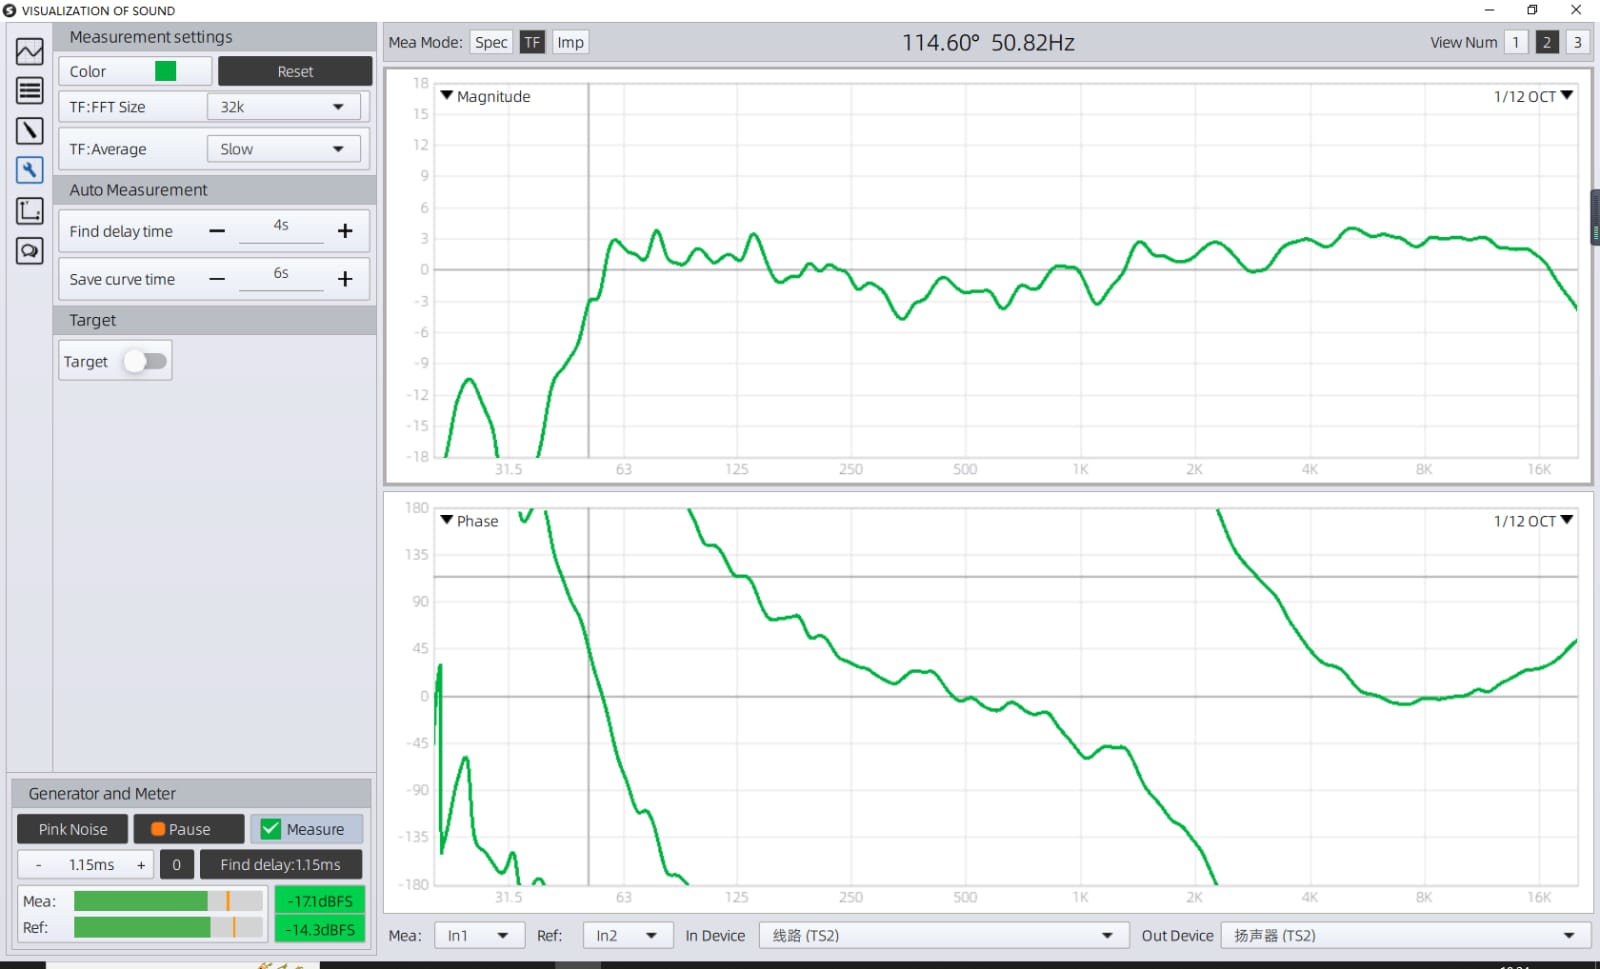Open the Ref input In2 dropdown
Image resolution: width=1600 pixels, height=969 pixels.
tap(627, 936)
